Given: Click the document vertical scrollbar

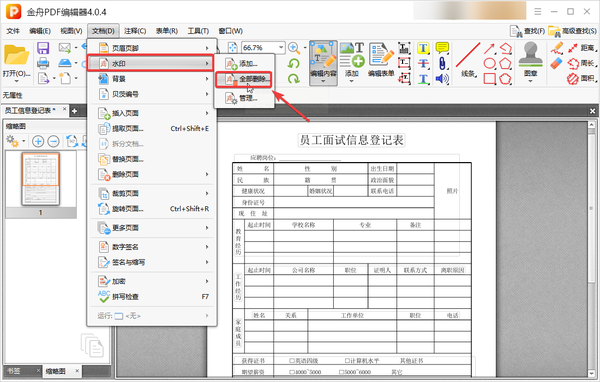Looking at the screenshot, I should [x=592, y=249].
